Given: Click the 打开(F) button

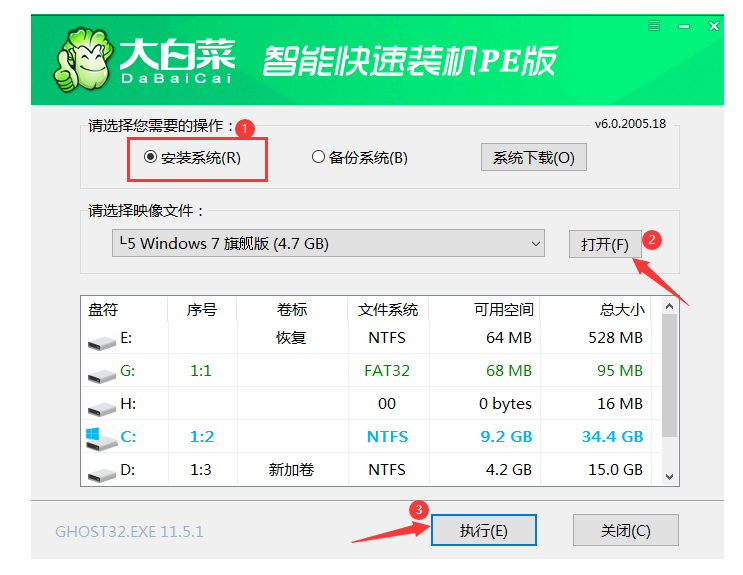Looking at the screenshot, I should pyautogui.click(x=605, y=245).
